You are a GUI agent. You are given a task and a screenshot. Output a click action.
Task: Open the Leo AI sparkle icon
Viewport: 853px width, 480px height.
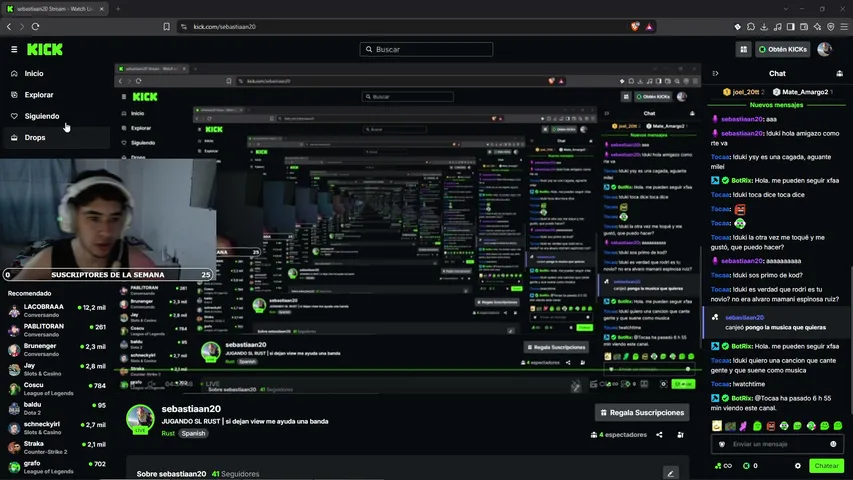click(x=817, y=27)
